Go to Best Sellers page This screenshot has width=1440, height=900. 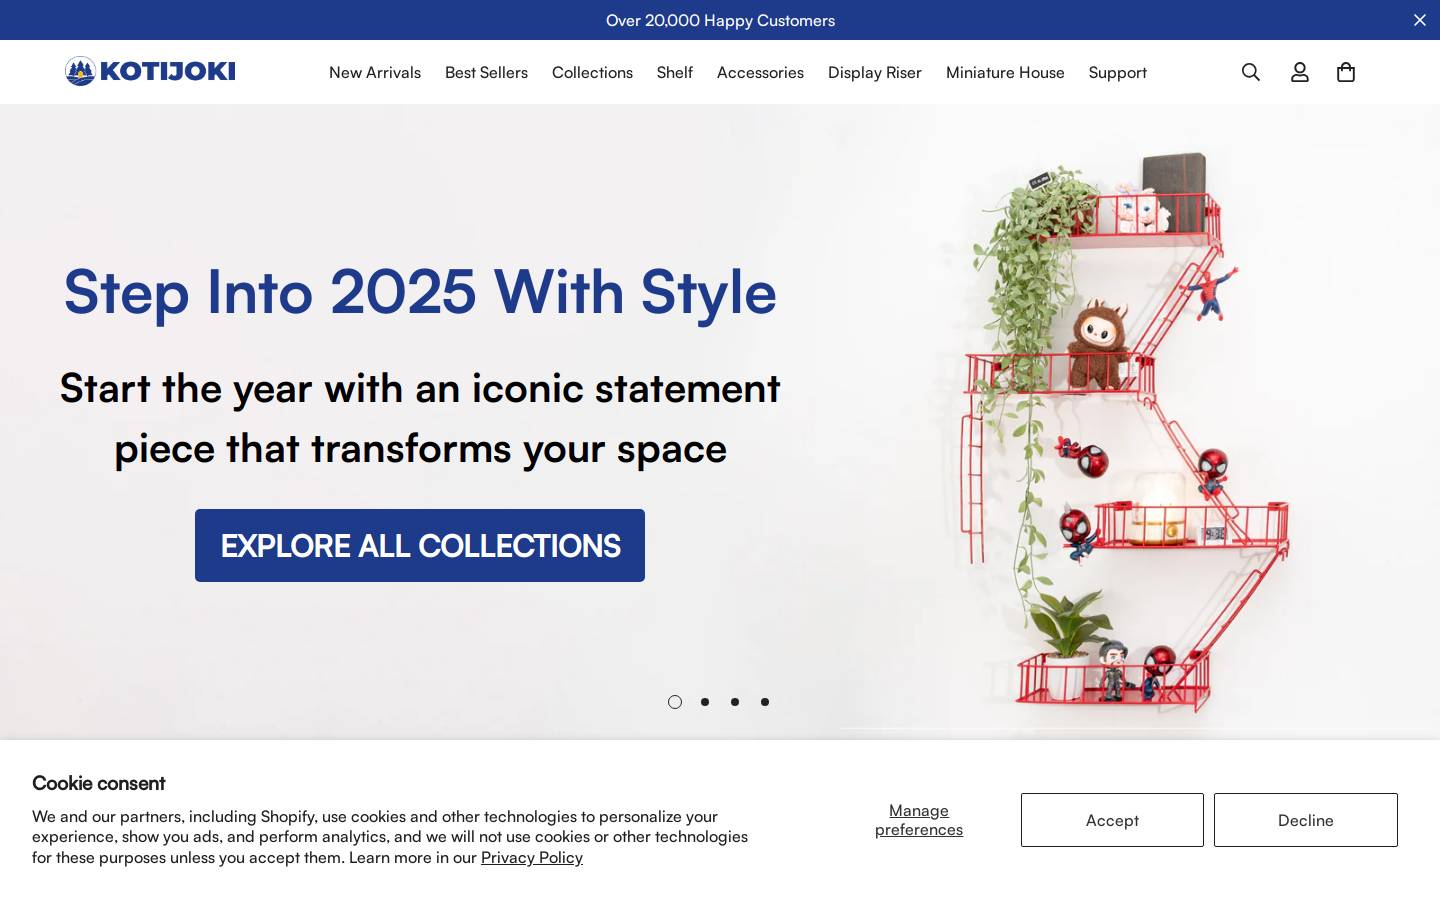(x=486, y=72)
